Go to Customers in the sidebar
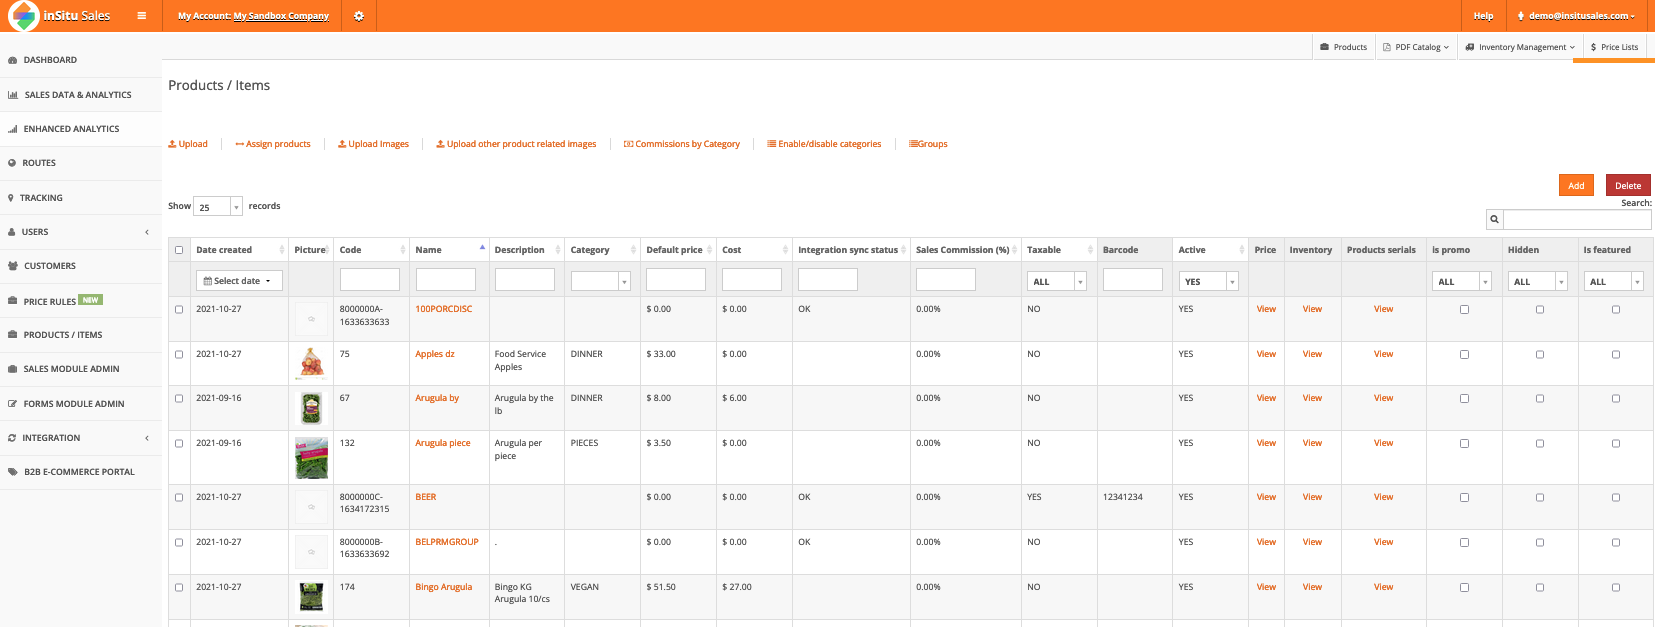1655x627 pixels. pos(50,266)
